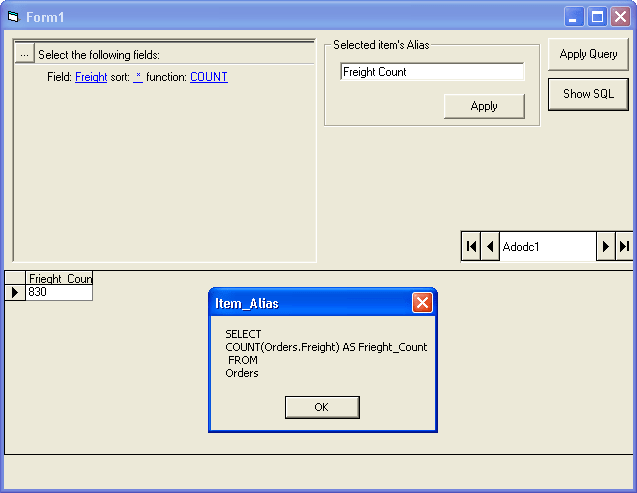Click the SQL text in Item_Alias dialog

(326, 353)
